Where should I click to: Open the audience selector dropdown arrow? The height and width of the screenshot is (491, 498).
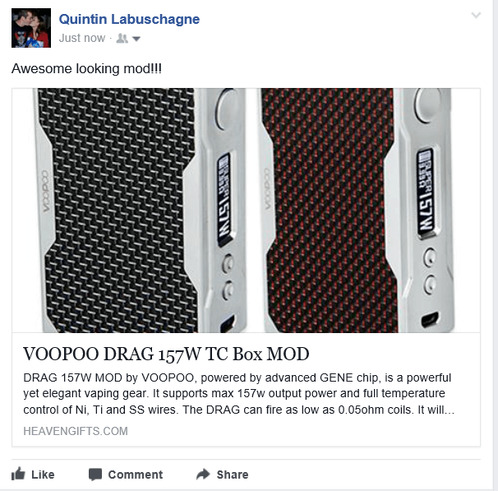136,39
